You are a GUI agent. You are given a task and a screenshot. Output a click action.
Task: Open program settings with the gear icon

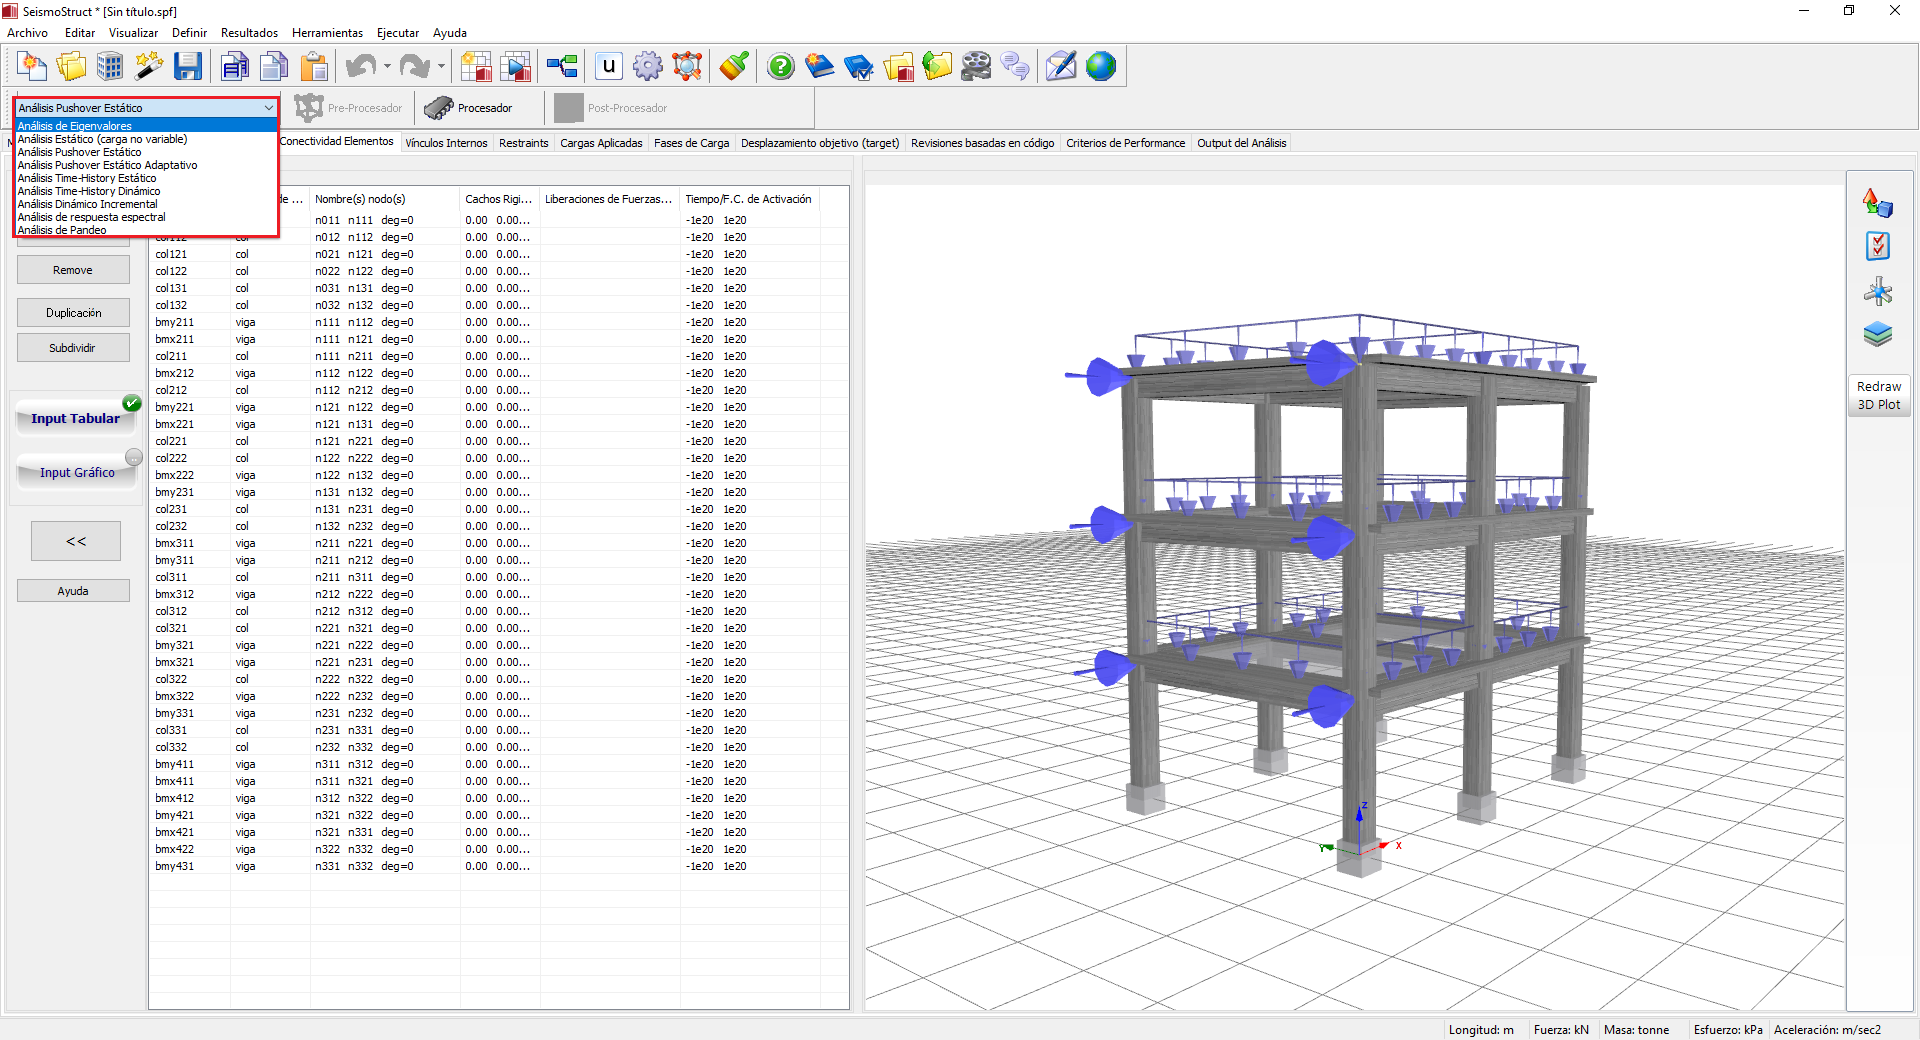pos(647,67)
